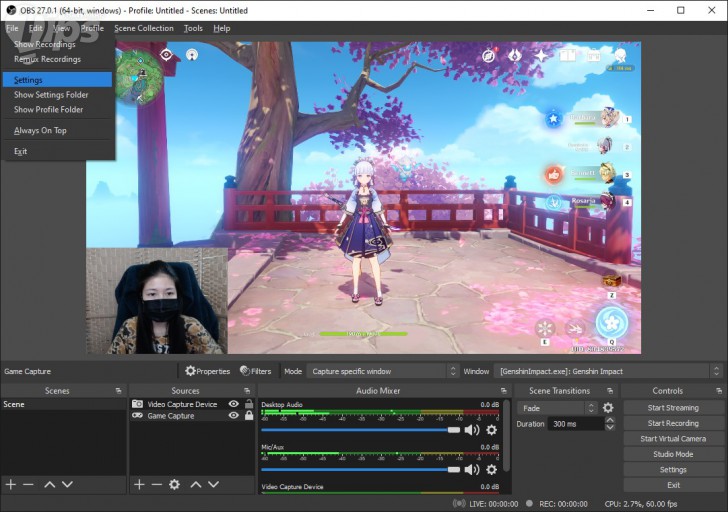
Task: Open the Profile menu
Action: (x=92, y=28)
